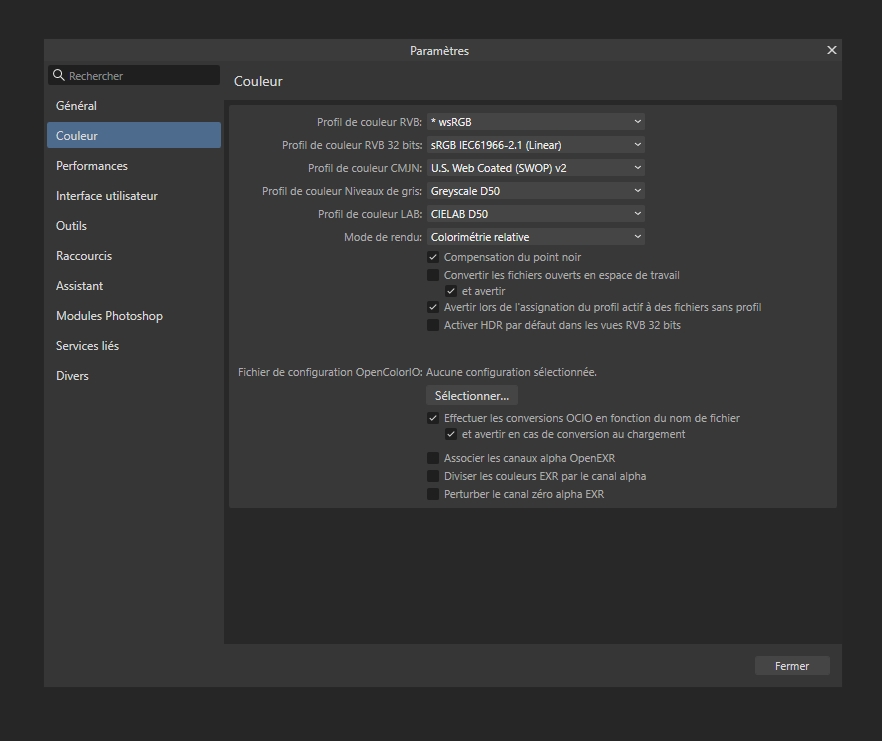Open Profil de couleur CMJN dropdown
The width and height of the screenshot is (882, 741).
click(536, 168)
